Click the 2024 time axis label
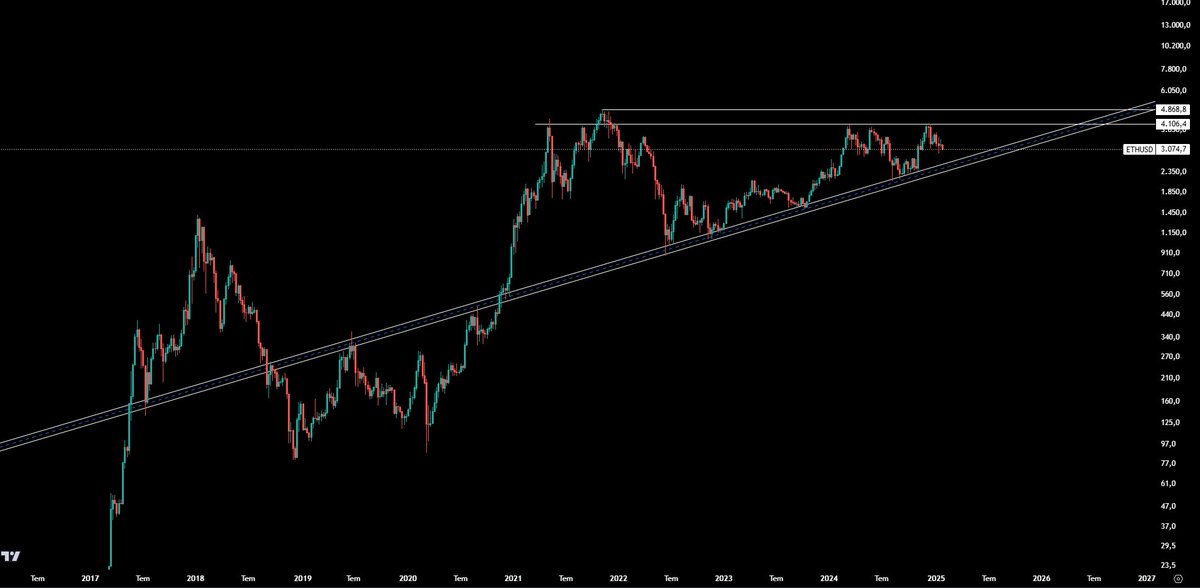The width and height of the screenshot is (1200, 588). click(x=829, y=578)
